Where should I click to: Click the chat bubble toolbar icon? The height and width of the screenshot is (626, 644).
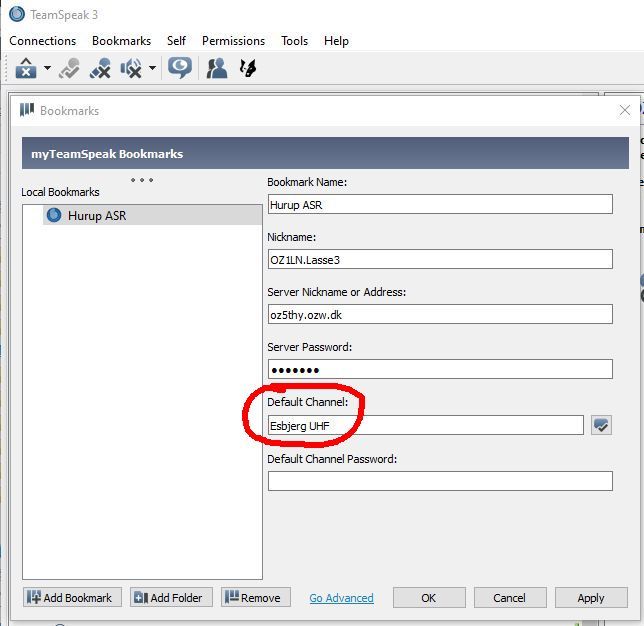point(179,68)
